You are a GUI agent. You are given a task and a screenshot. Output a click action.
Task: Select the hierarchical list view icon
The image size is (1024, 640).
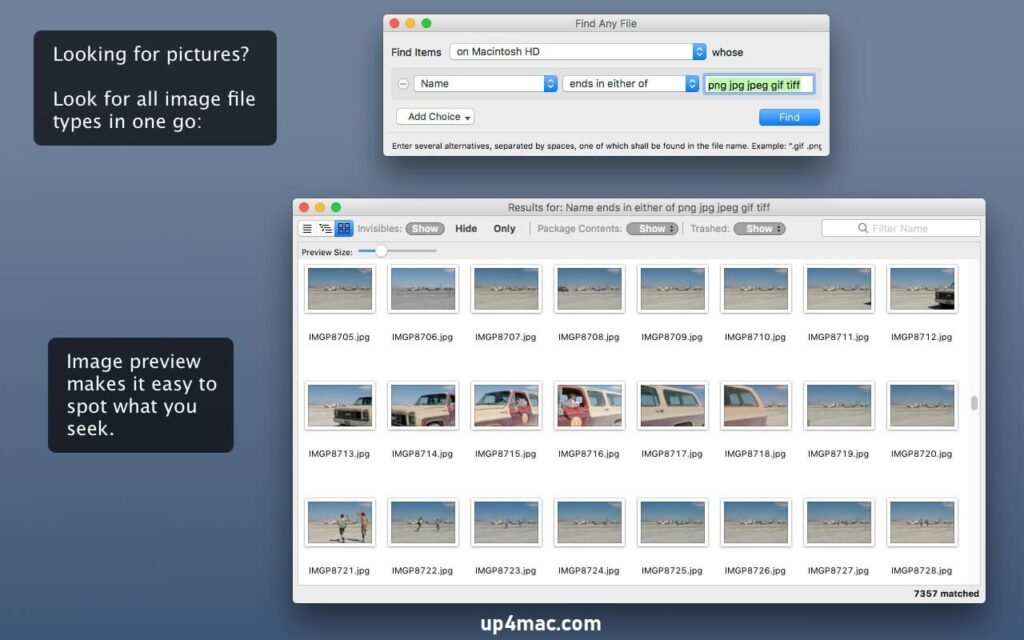pyautogui.click(x=324, y=228)
